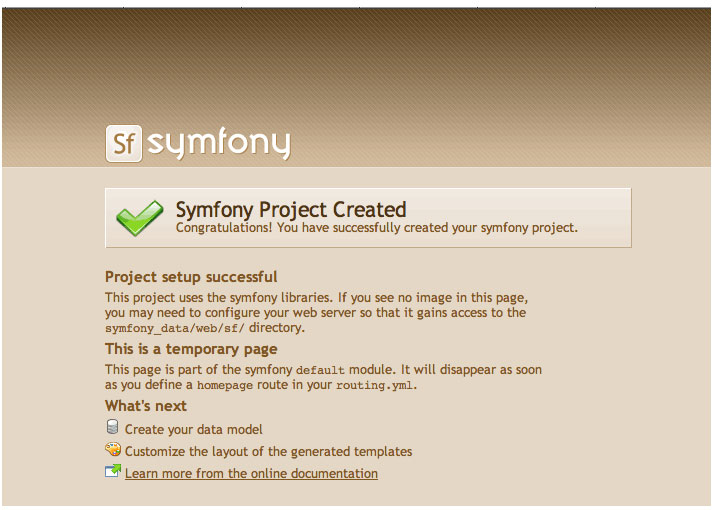Click the symfony wordmark logo
This screenshot has width=714, height=510.
(x=219, y=143)
